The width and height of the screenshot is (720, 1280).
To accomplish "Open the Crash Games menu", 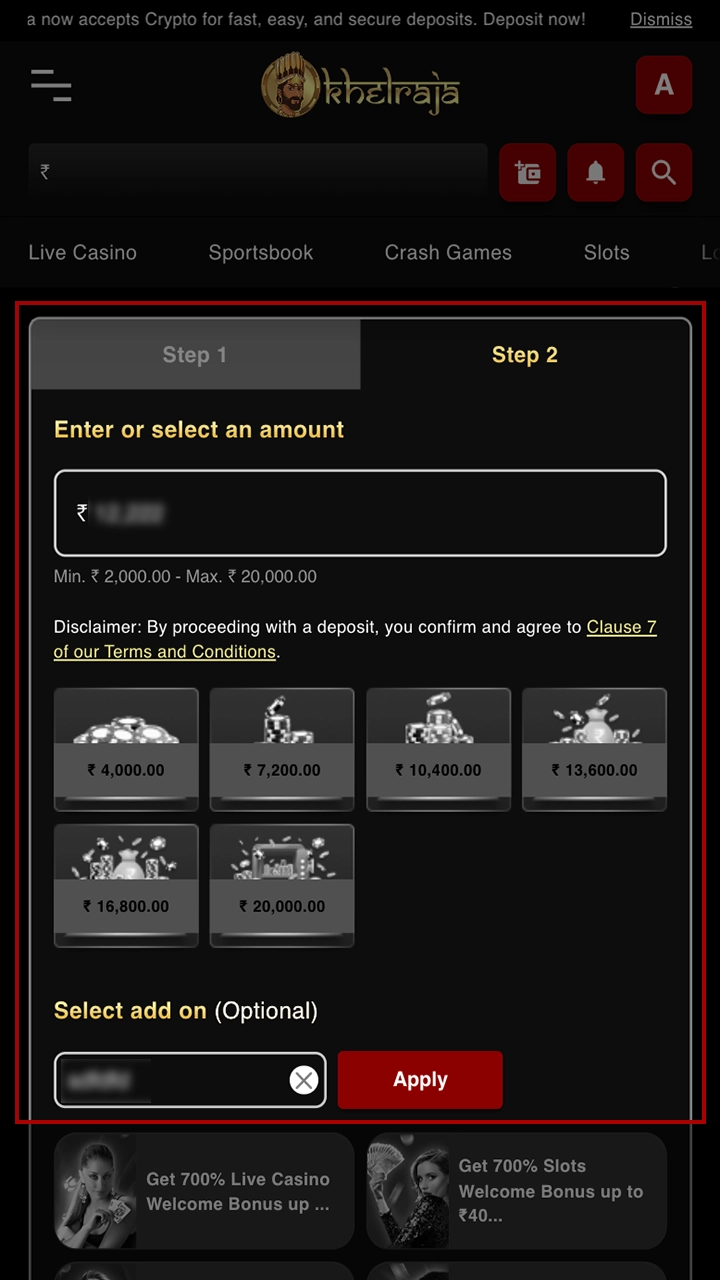I will [x=448, y=253].
